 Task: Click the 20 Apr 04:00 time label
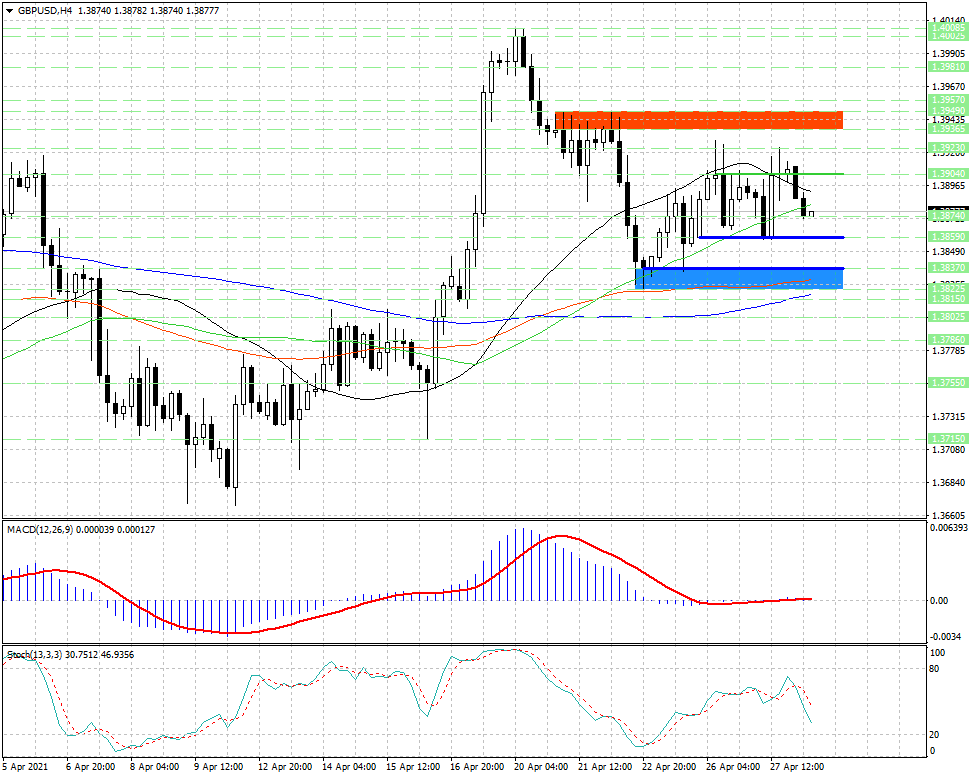pyautogui.click(x=541, y=767)
